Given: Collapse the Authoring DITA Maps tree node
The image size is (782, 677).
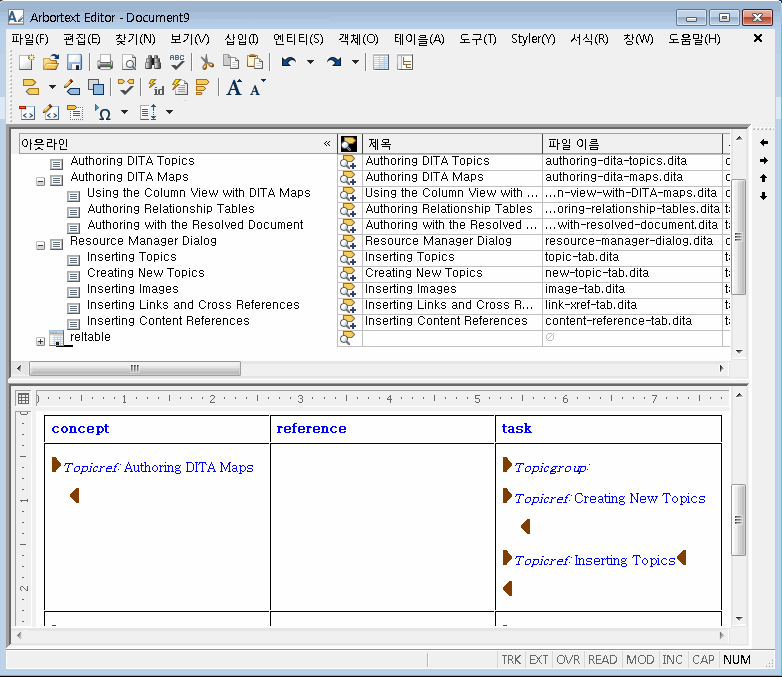Looking at the screenshot, I should (x=40, y=182).
